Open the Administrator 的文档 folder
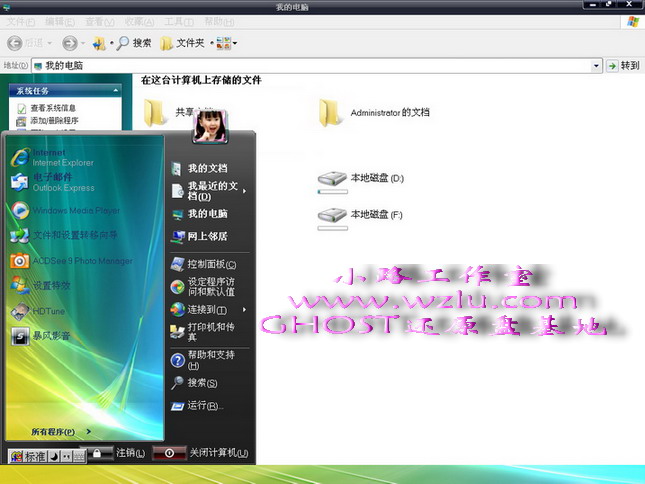Screen dimensions: 645x484 coord(376,114)
